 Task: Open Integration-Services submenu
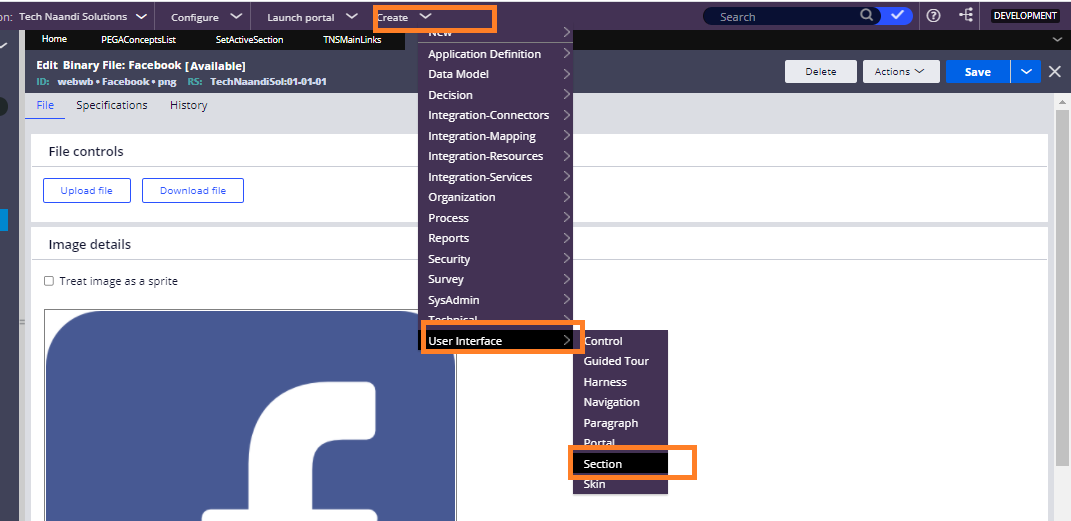coord(495,177)
